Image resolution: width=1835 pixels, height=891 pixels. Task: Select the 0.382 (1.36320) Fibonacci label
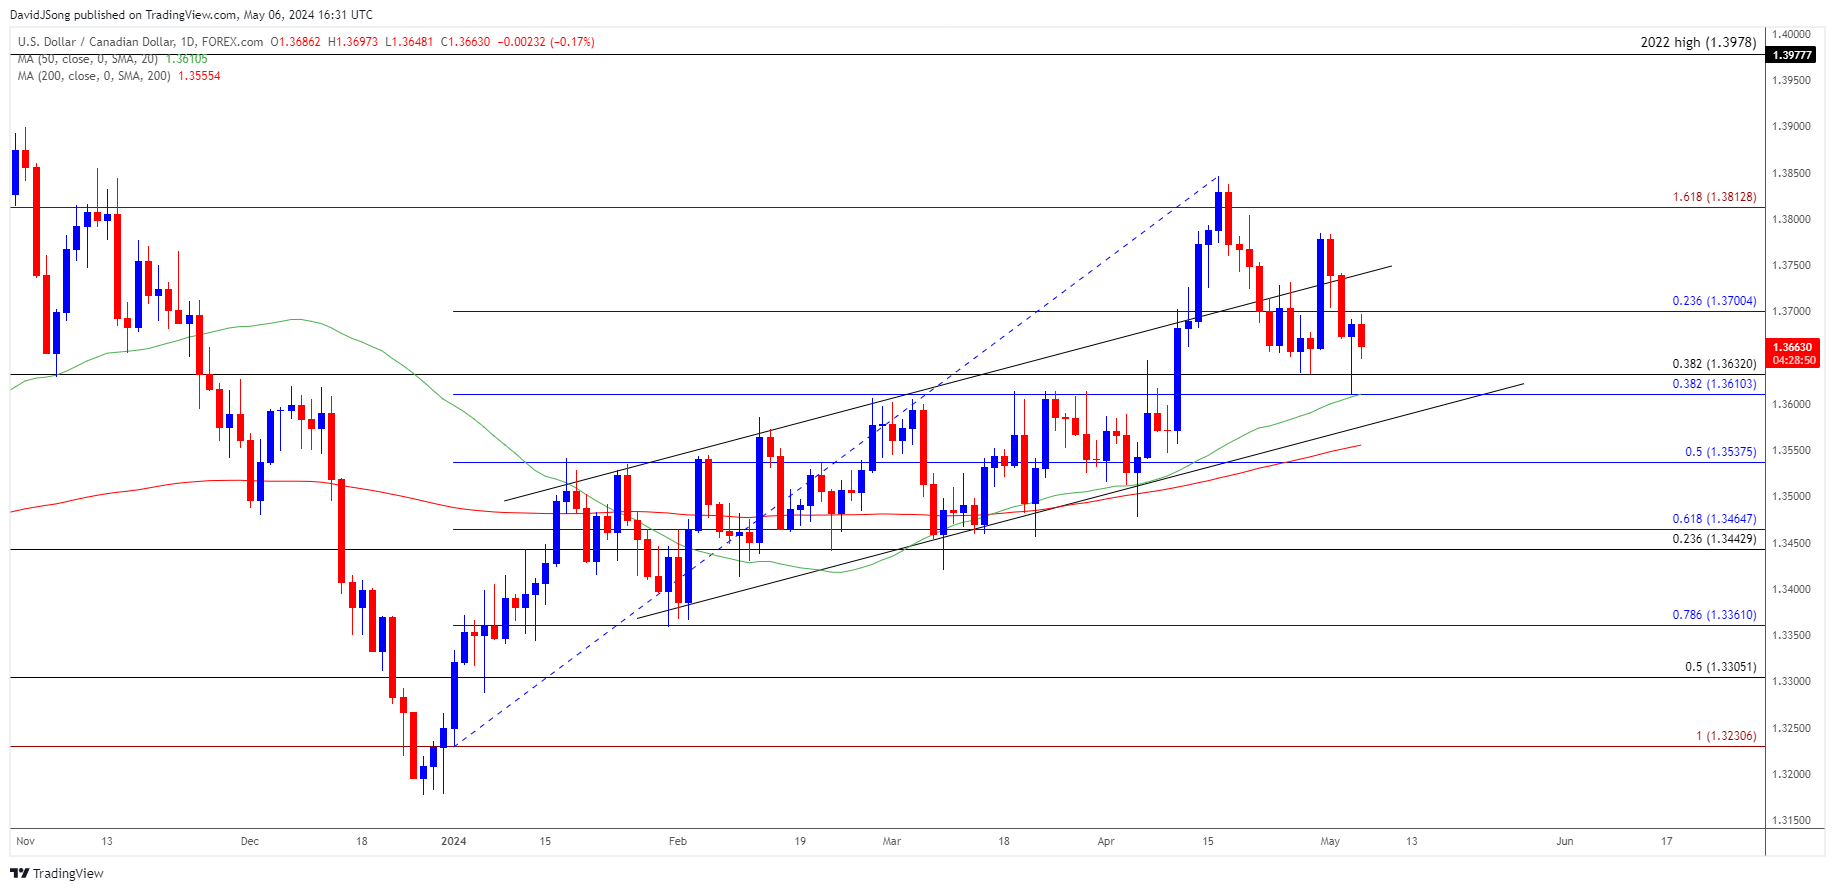pos(1714,365)
